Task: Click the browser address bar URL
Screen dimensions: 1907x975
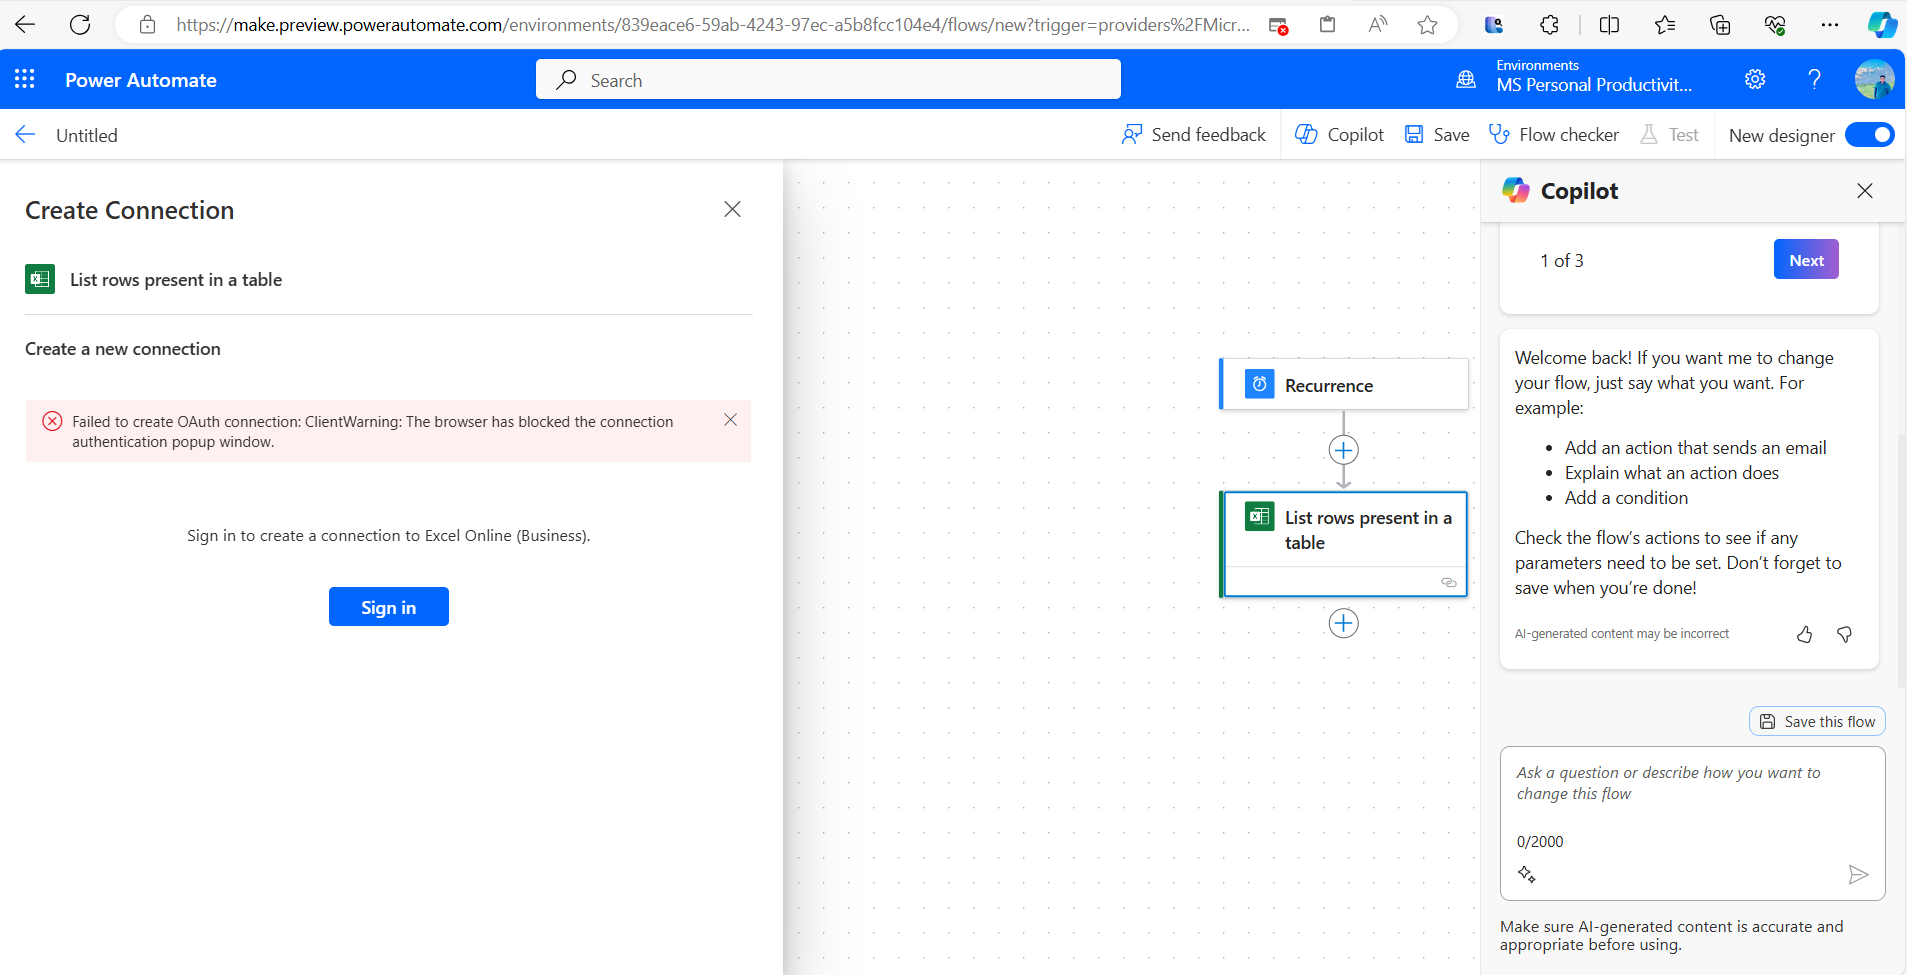Action: pyautogui.click(x=712, y=25)
